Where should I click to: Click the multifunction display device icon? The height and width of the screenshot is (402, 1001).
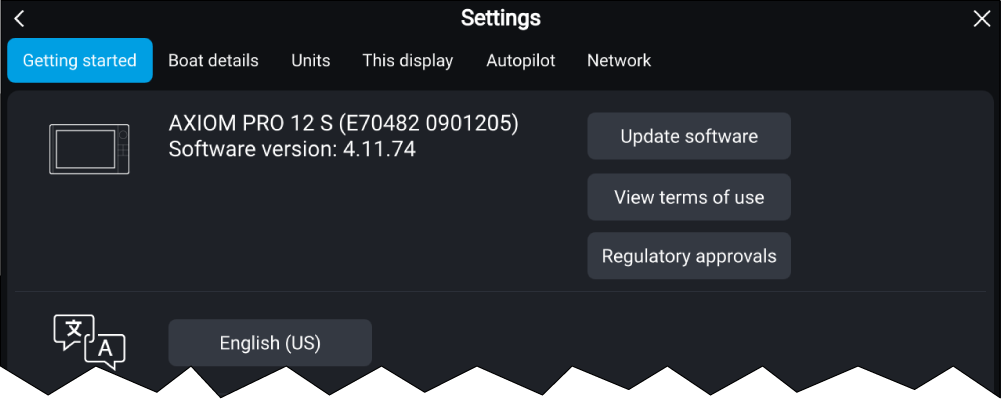click(89, 148)
